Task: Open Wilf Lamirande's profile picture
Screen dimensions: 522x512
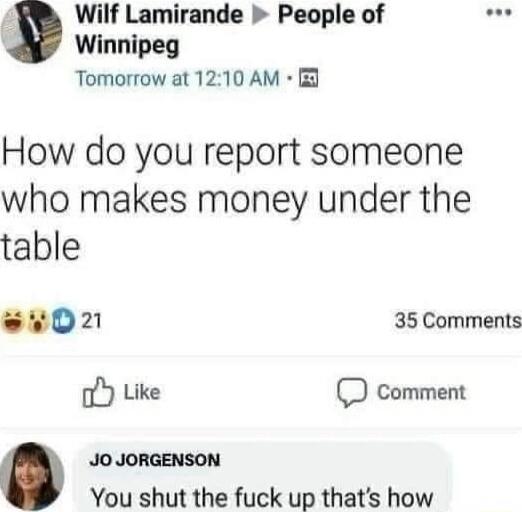Action: (x=31, y=32)
